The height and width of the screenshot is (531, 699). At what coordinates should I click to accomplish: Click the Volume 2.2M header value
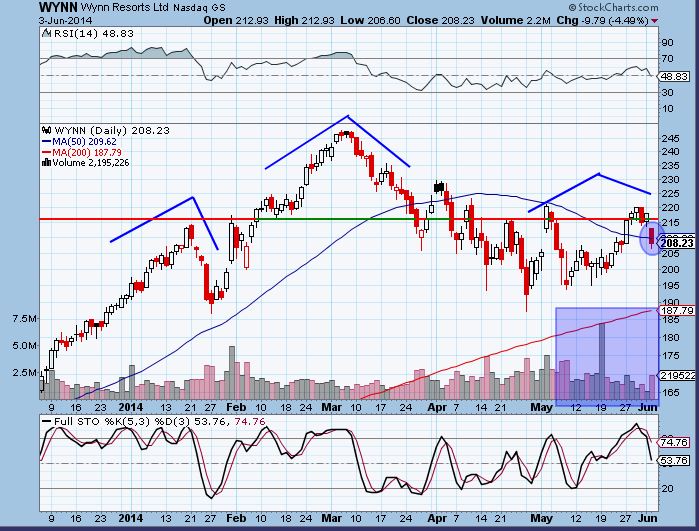point(516,21)
